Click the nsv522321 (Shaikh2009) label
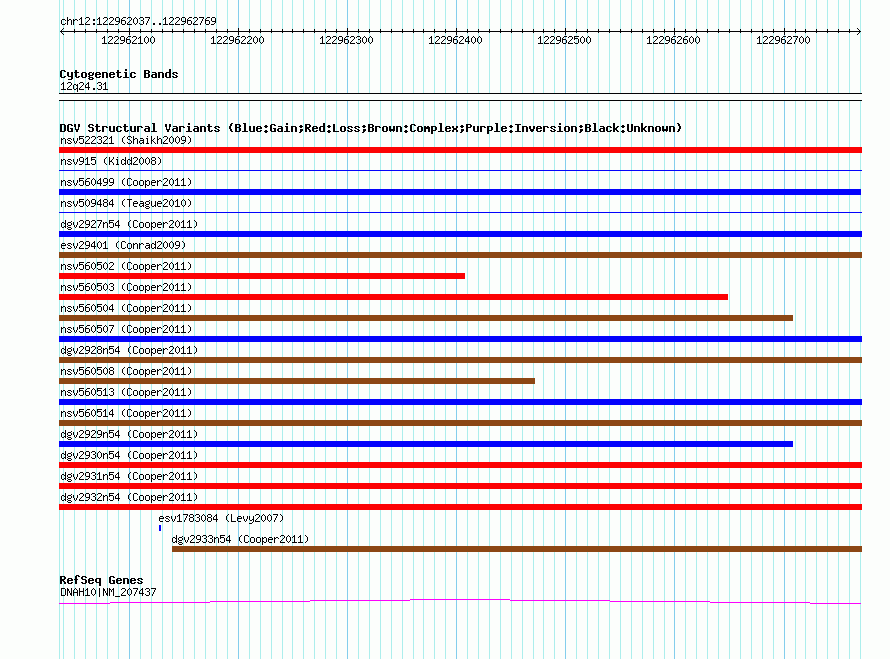 pos(126,140)
